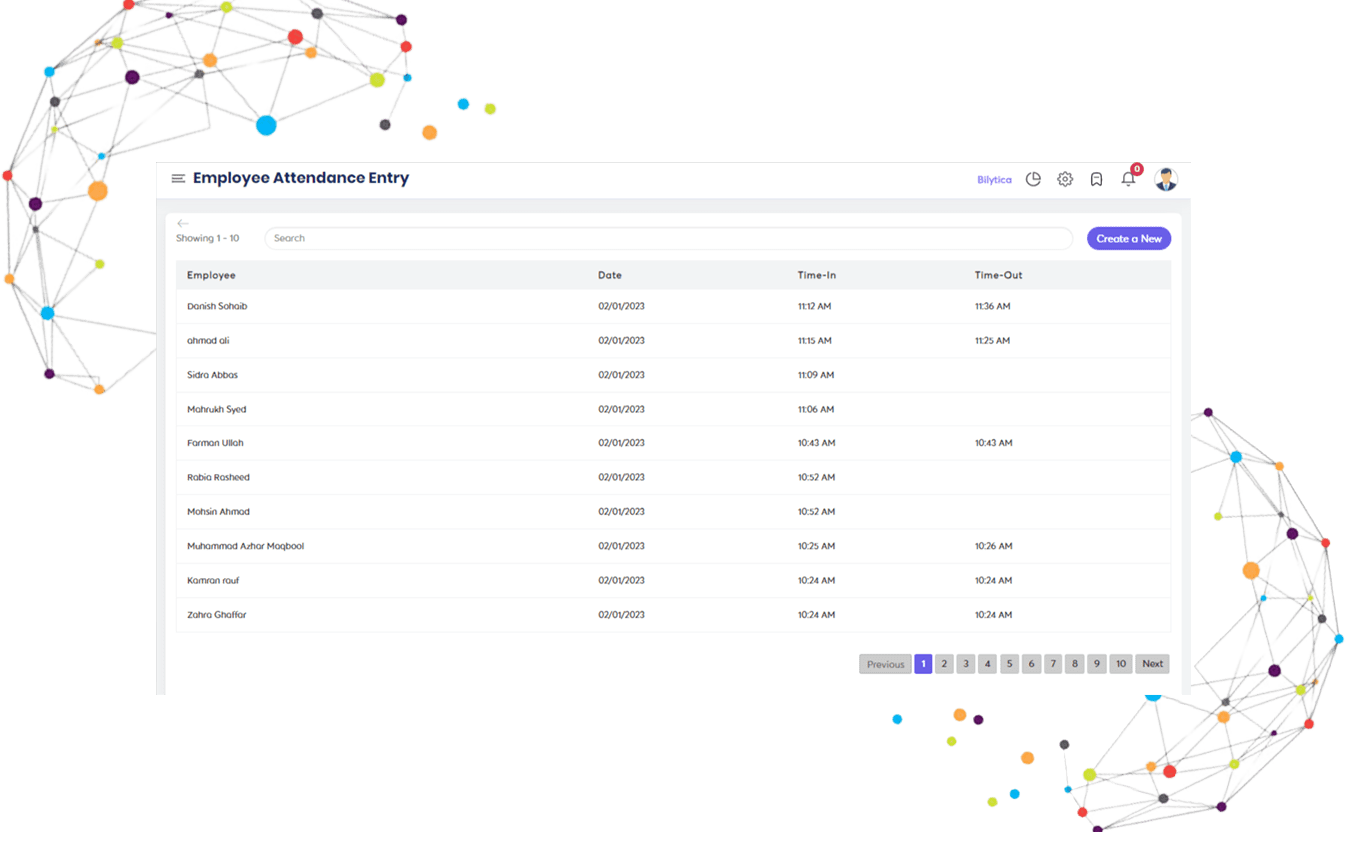
Task: Go to pagination page 8
Action: click(1074, 664)
